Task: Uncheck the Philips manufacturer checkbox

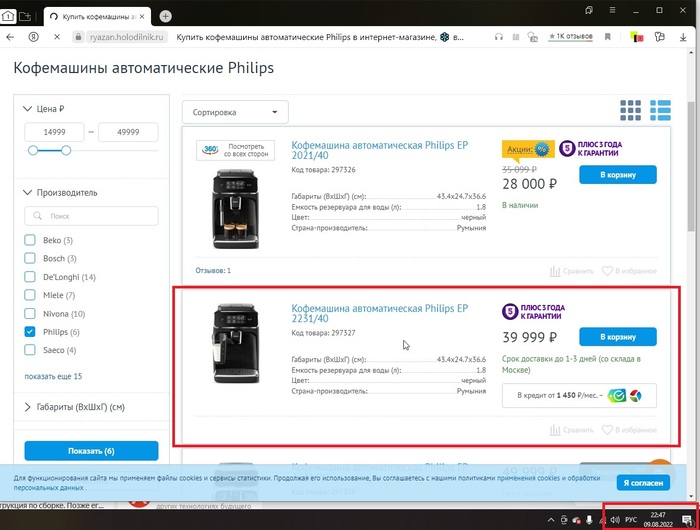Action: pos(31,331)
